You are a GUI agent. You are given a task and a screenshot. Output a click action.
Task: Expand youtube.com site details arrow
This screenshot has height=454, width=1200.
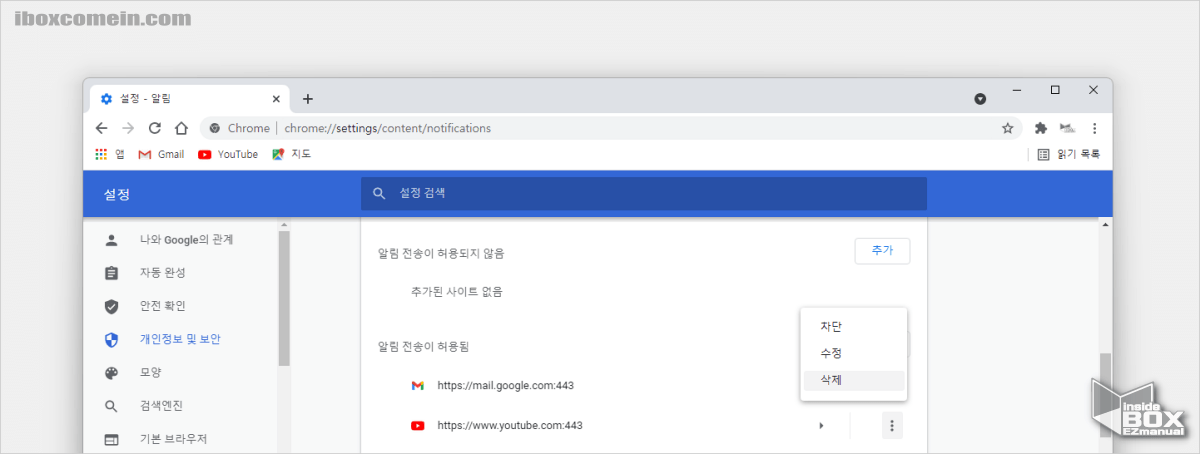(821, 425)
